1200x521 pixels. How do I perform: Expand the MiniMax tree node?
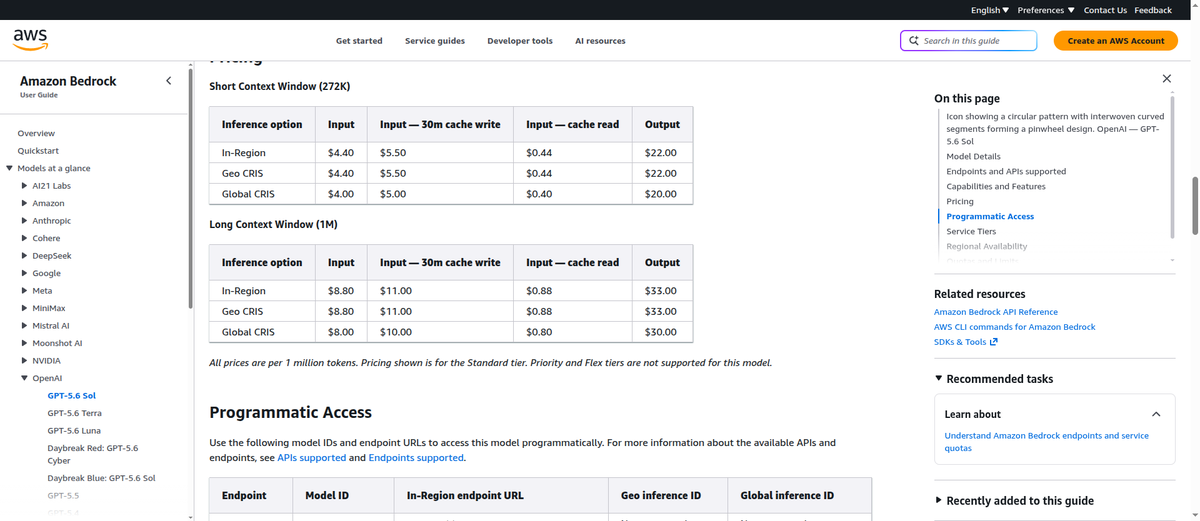tap(25, 308)
